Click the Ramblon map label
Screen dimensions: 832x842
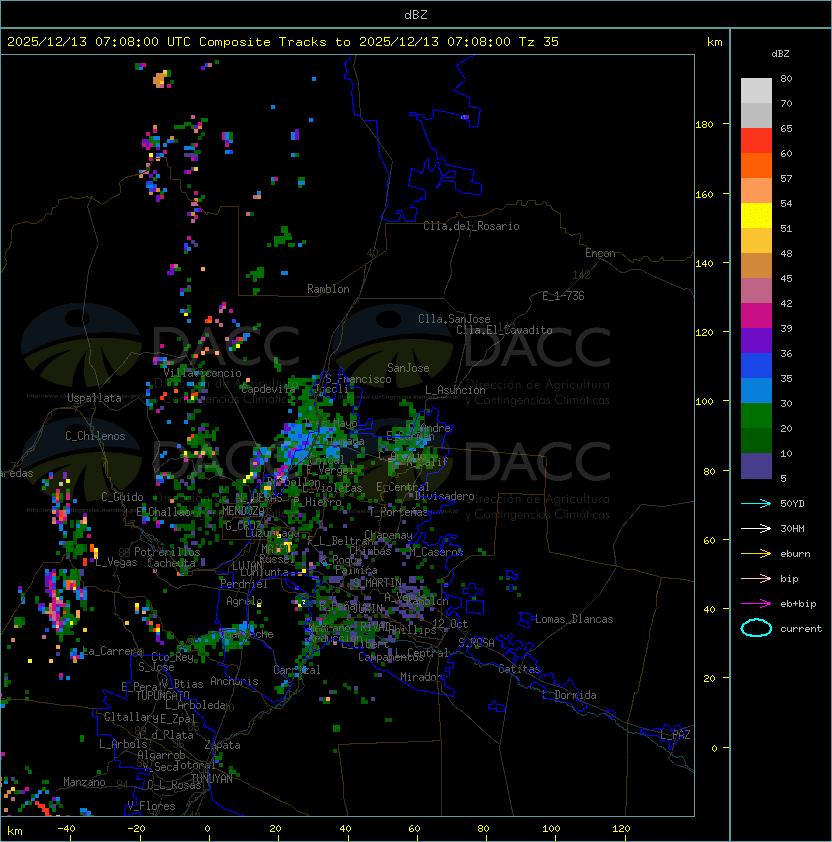(x=328, y=289)
